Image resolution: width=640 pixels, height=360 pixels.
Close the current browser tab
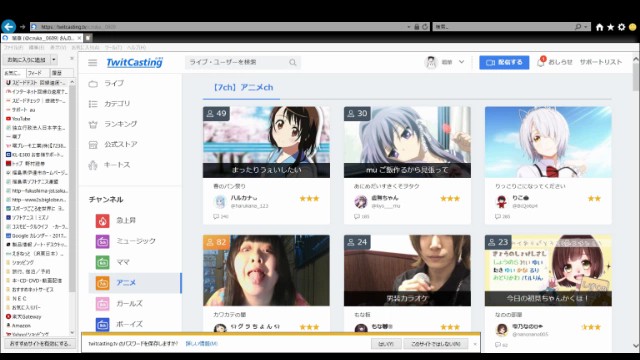coord(79,38)
